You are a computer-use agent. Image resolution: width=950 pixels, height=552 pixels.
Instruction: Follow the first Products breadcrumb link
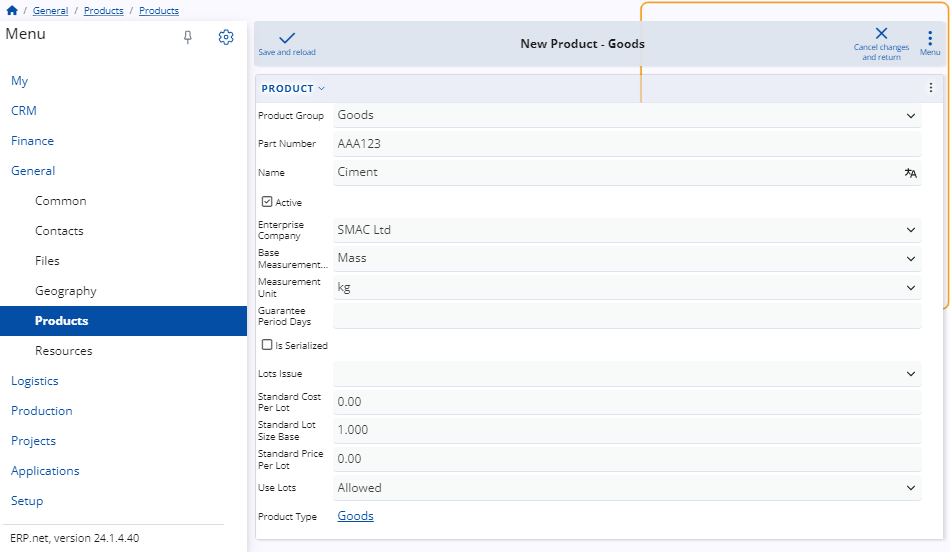click(x=104, y=11)
